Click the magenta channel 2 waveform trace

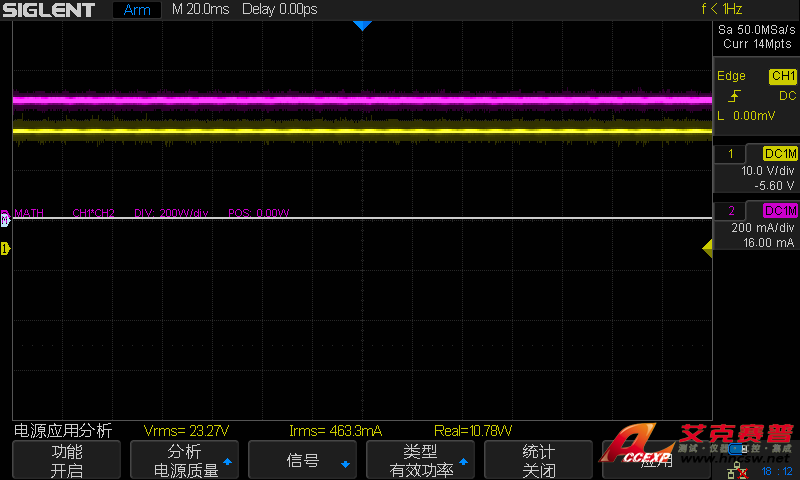[x=360, y=99]
